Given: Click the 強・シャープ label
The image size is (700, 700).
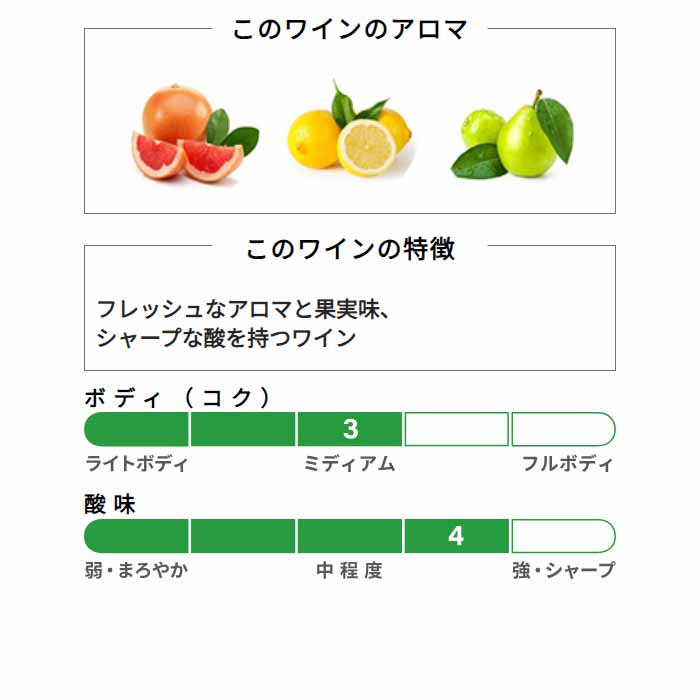Looking at the screenshot, I should [x=563, y=570].
